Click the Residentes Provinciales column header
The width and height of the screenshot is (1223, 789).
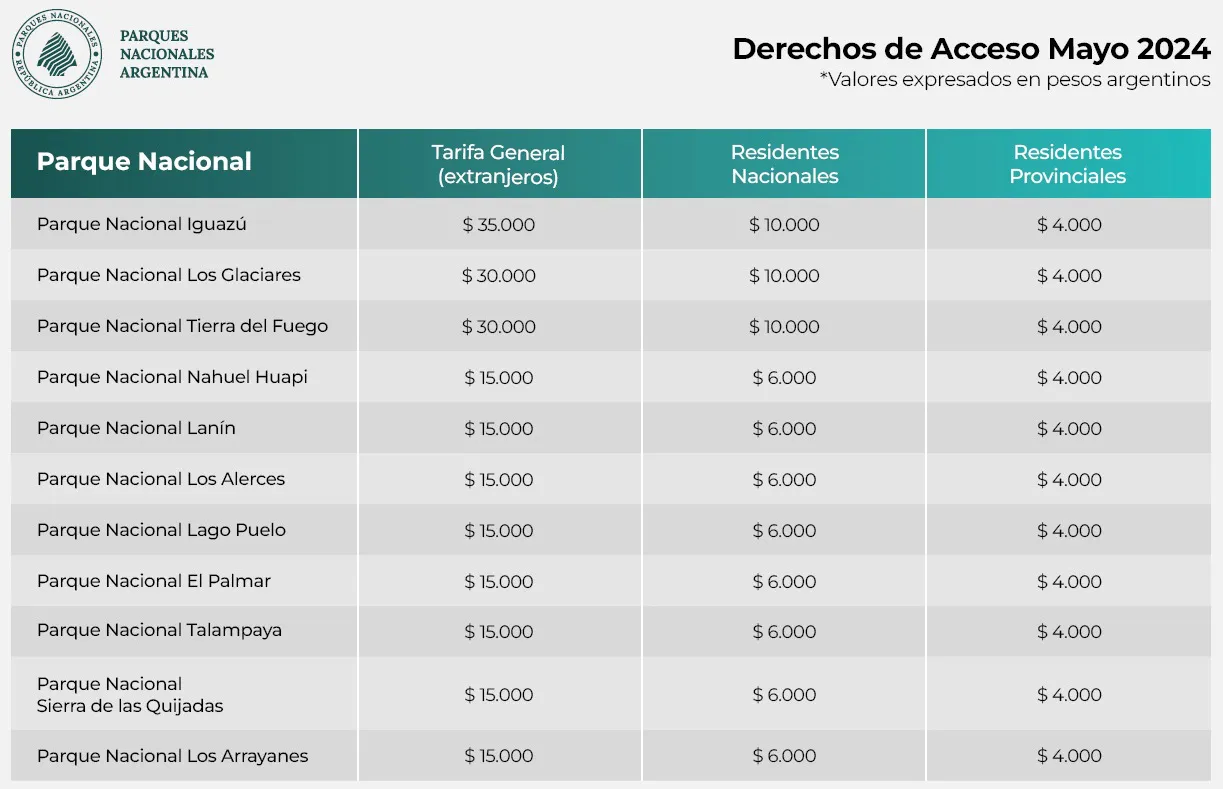1067,164
